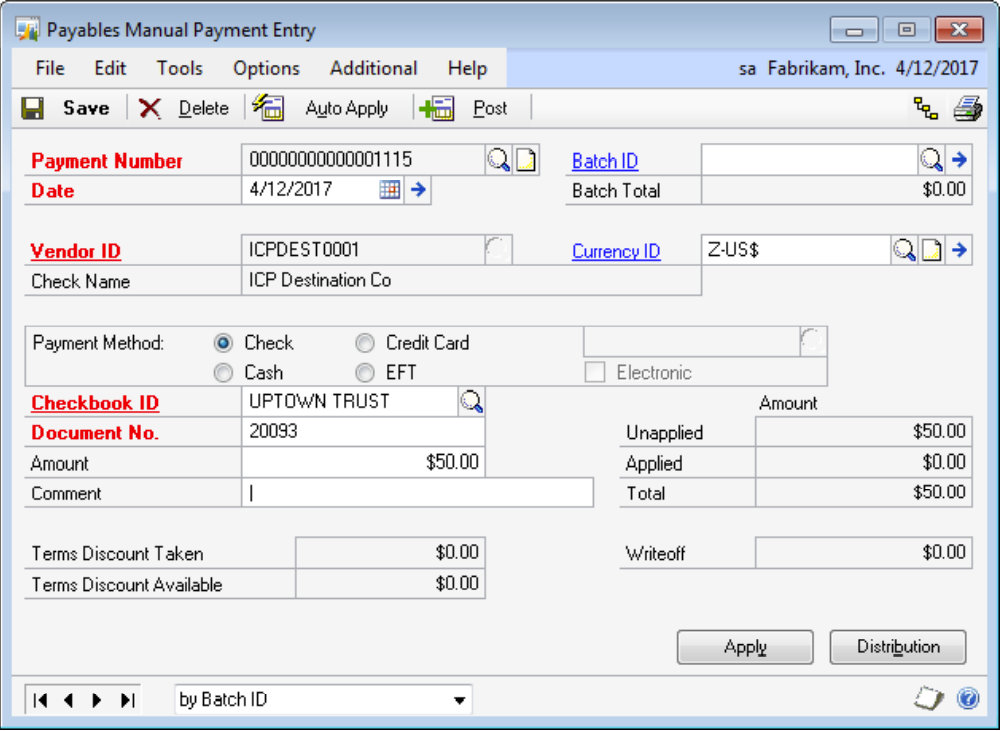Click into the Comment text field
1001x731 pixels.
coord(417,493)
